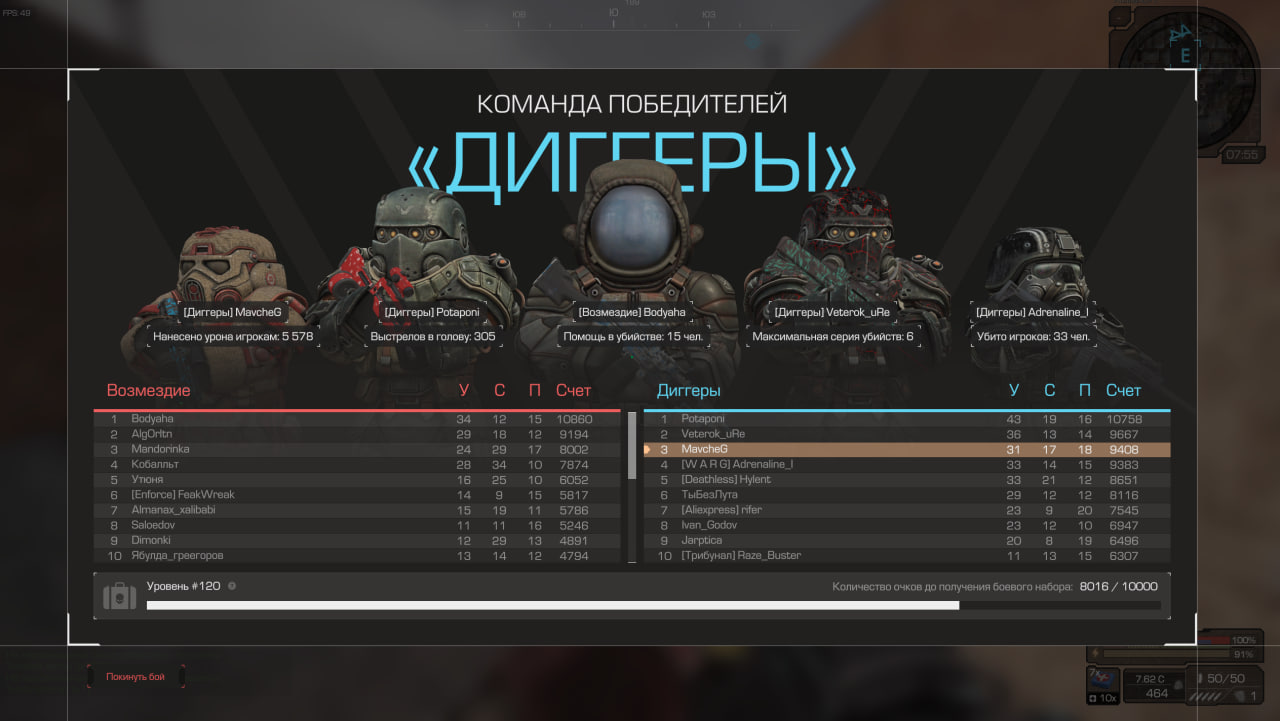Click the Убито игроков: 33 чел. label
The image size is (1280, 721).
coord(1033,337)
